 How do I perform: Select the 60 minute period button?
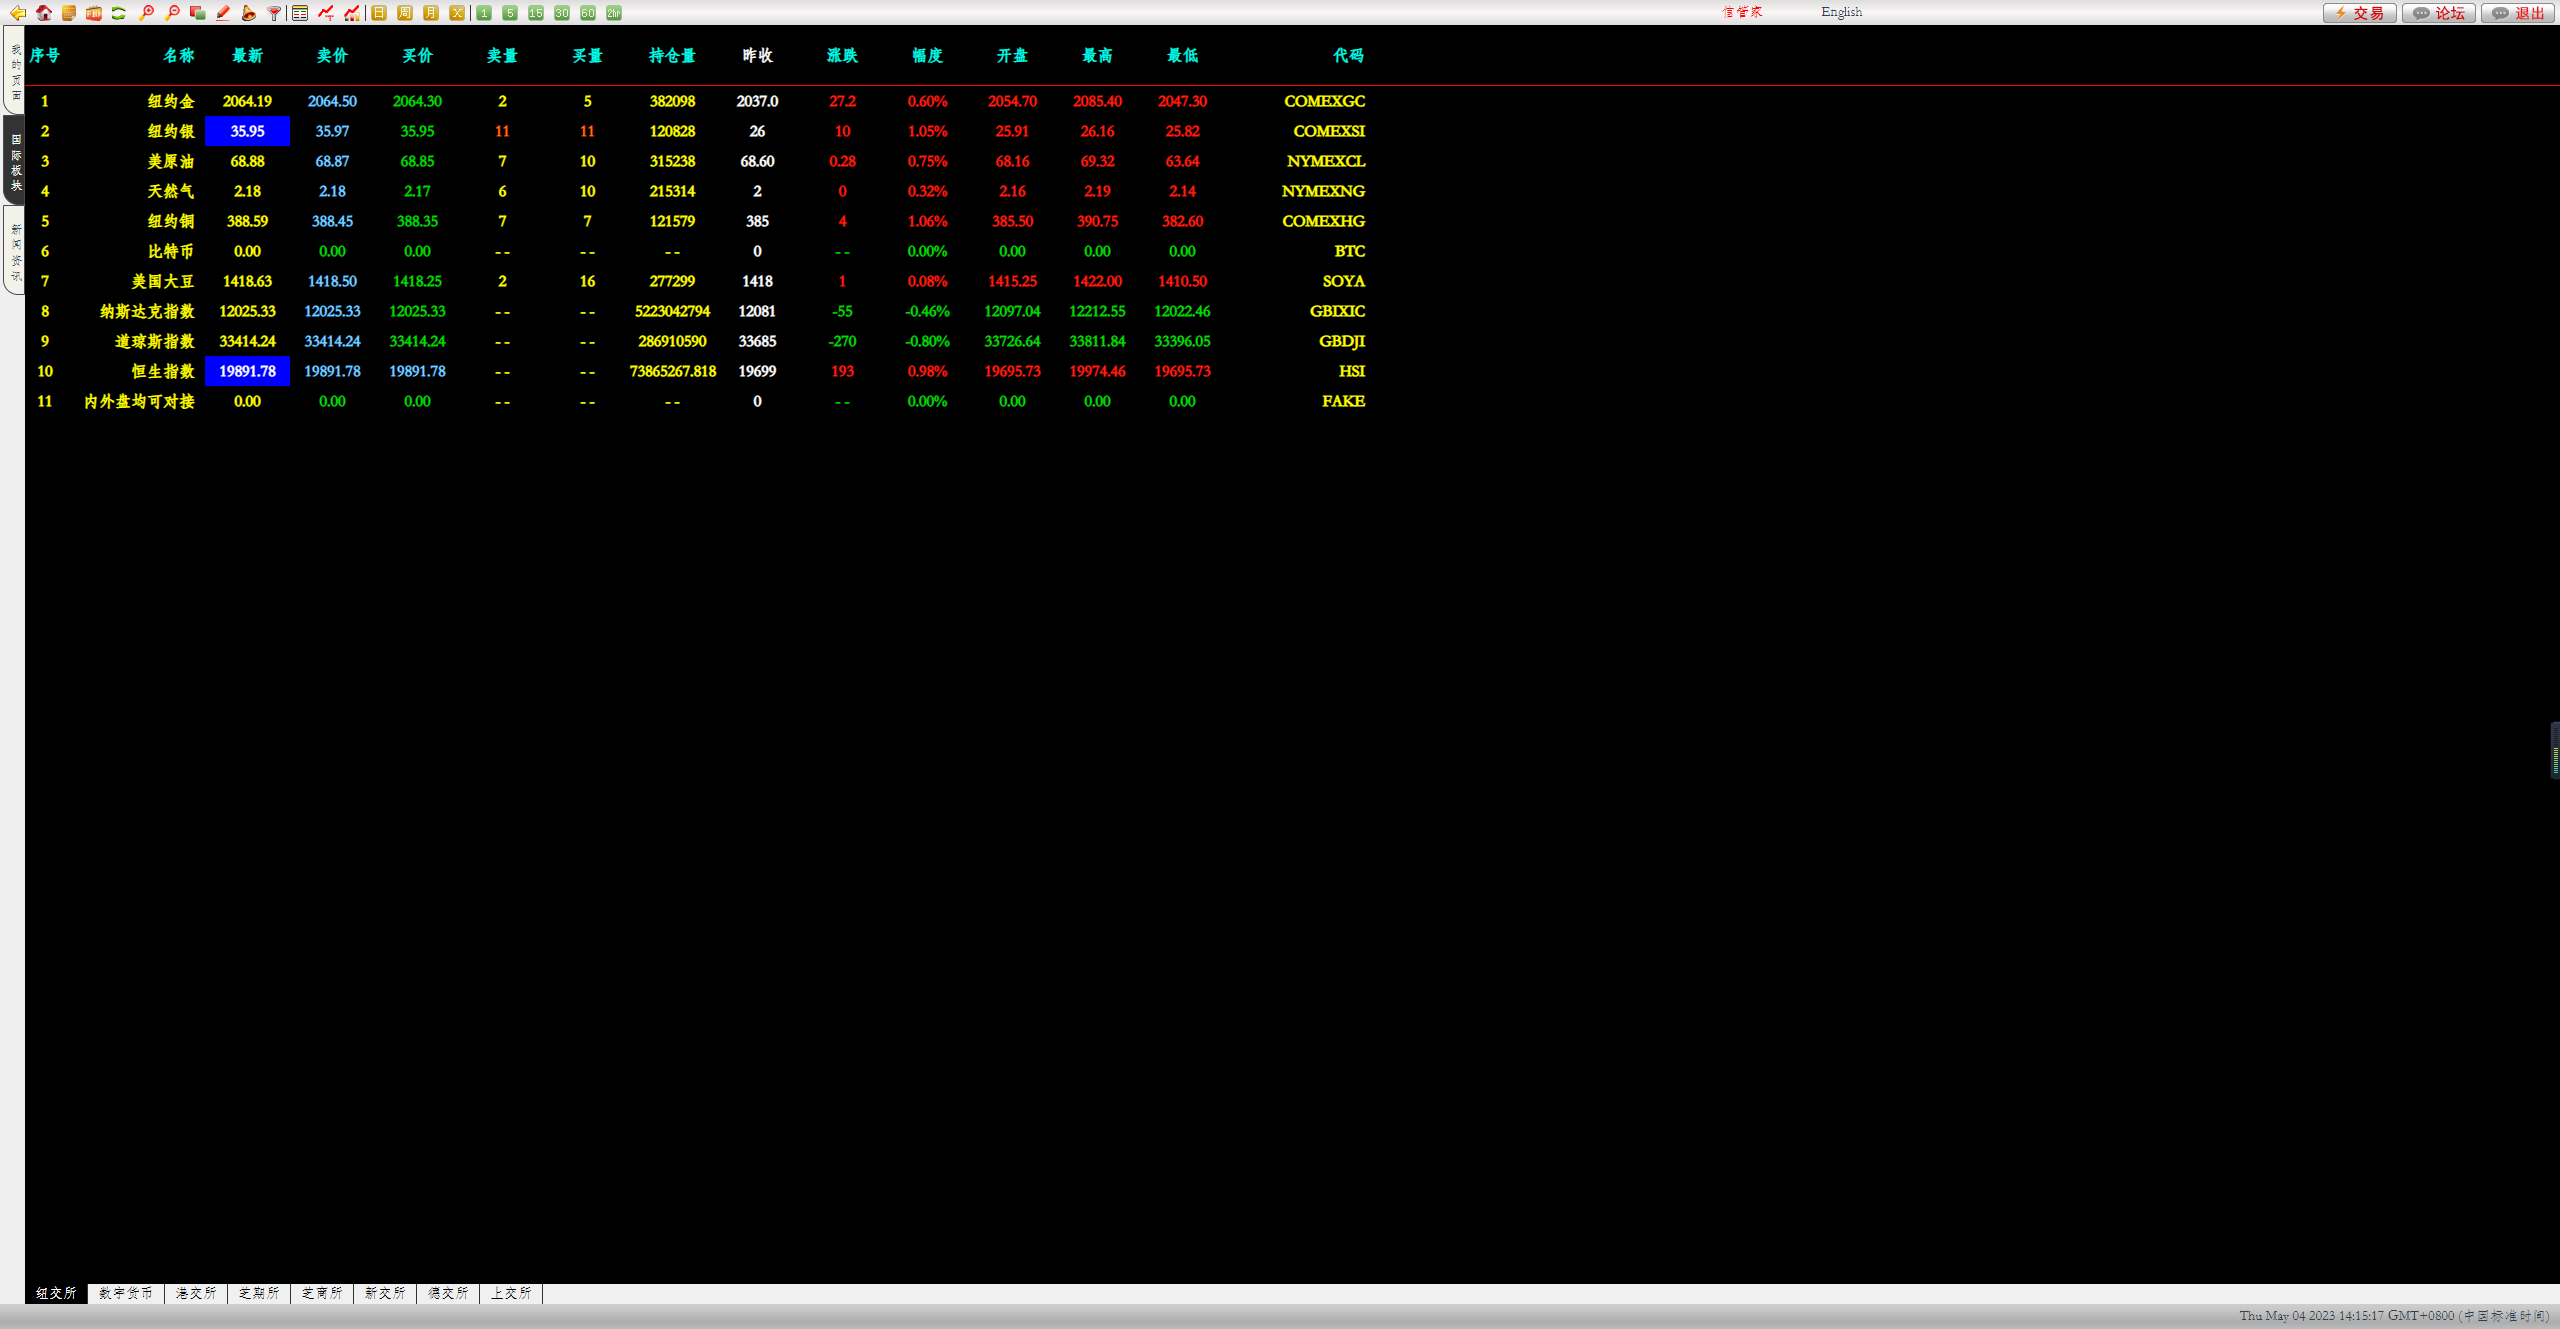[588, 13]
